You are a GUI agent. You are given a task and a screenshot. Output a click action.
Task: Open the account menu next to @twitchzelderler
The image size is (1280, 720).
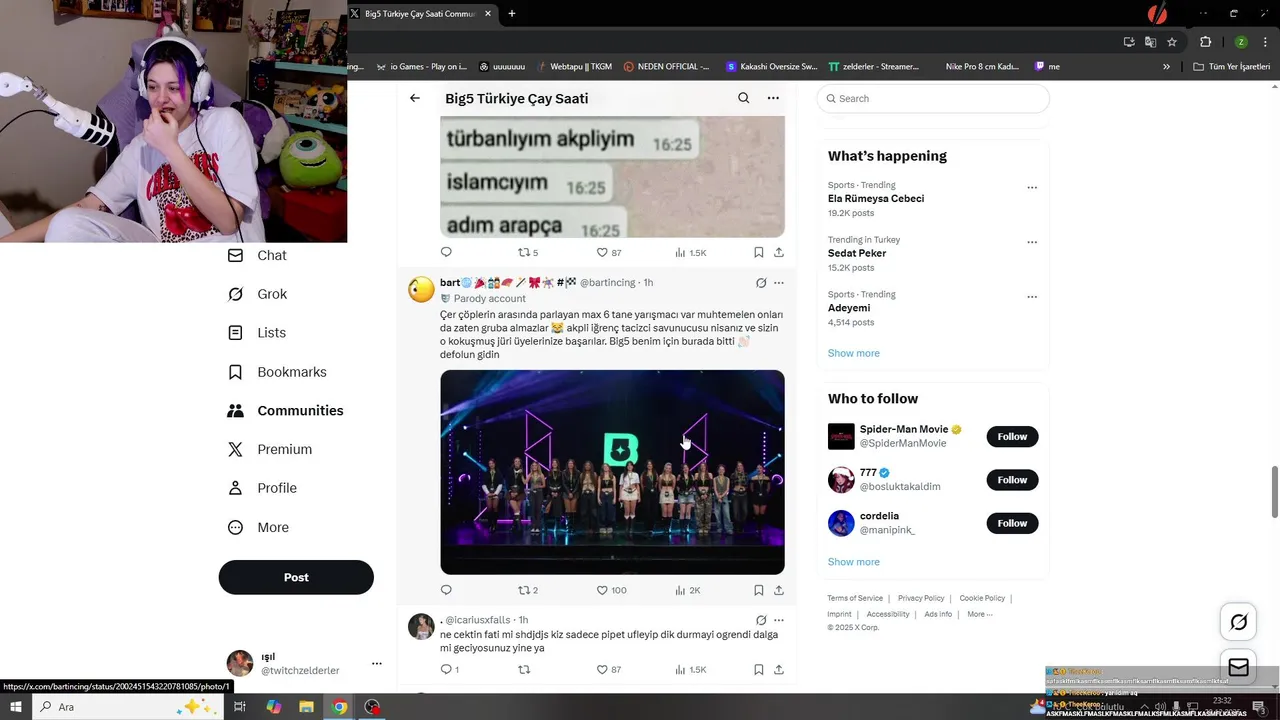pos(377,663)
